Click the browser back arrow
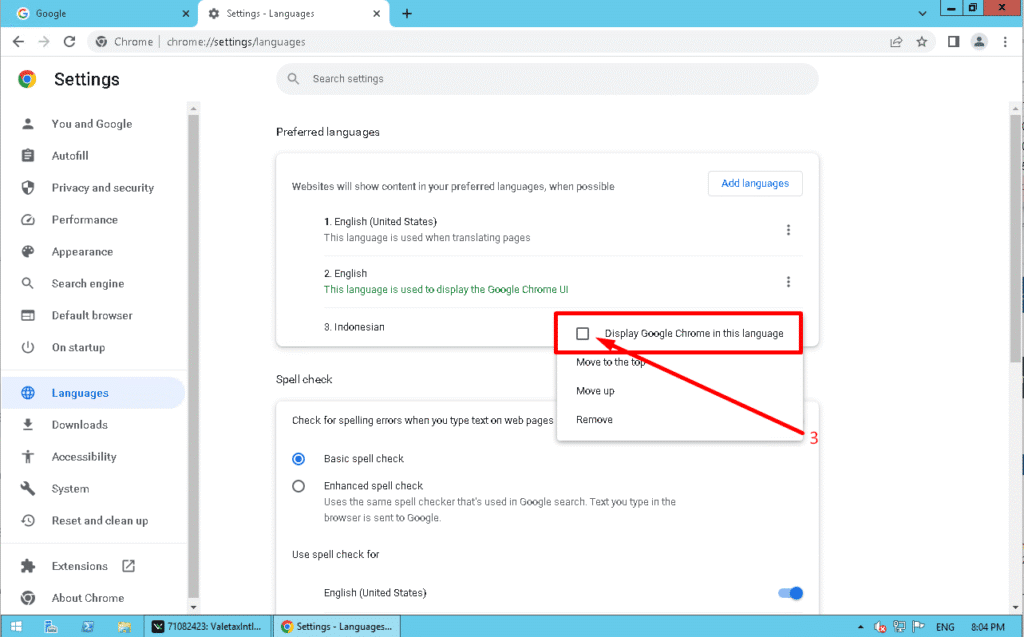Viewport: 1024px width, 637px height. 18,42
